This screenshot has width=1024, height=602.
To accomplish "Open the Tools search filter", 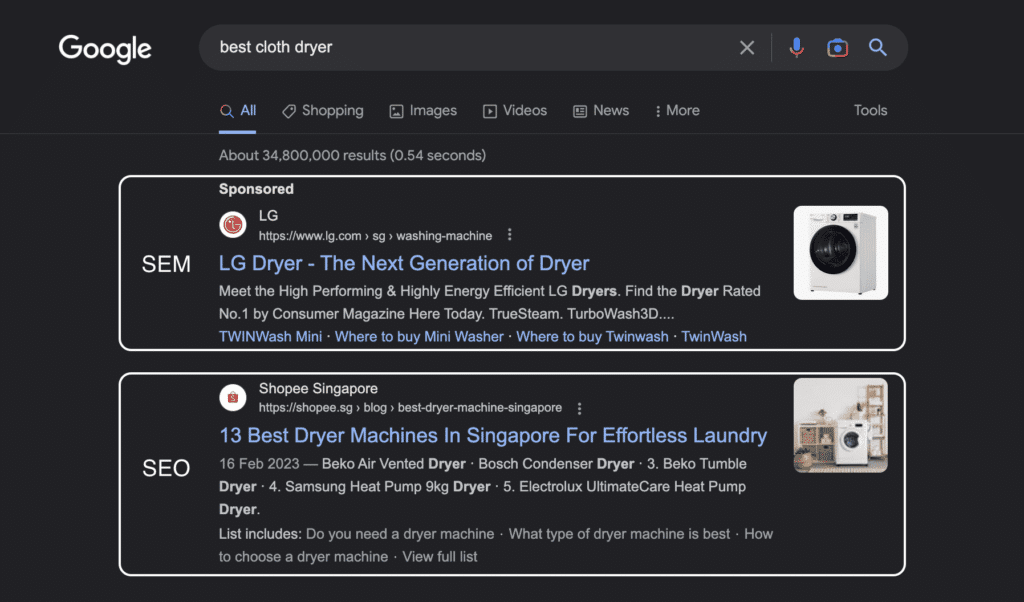I will tap(870, 111).
